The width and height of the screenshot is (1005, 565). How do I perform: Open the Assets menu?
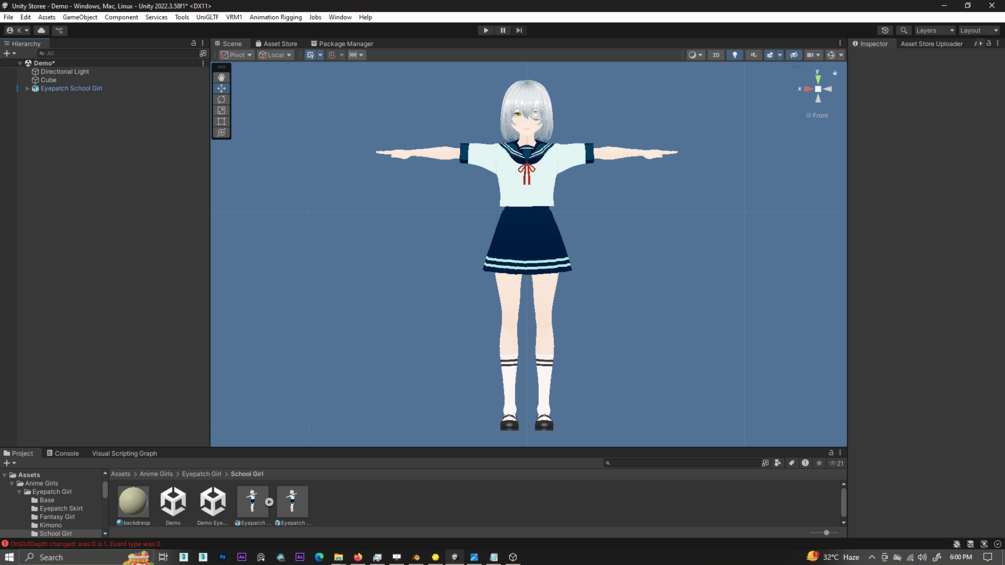tap(46, 17)
